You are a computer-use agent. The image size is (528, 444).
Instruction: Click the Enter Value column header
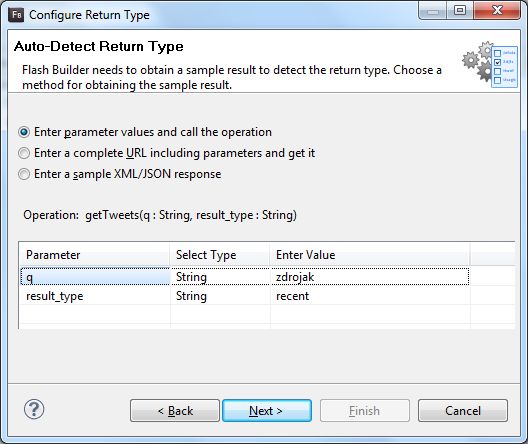tap(370, 255)
